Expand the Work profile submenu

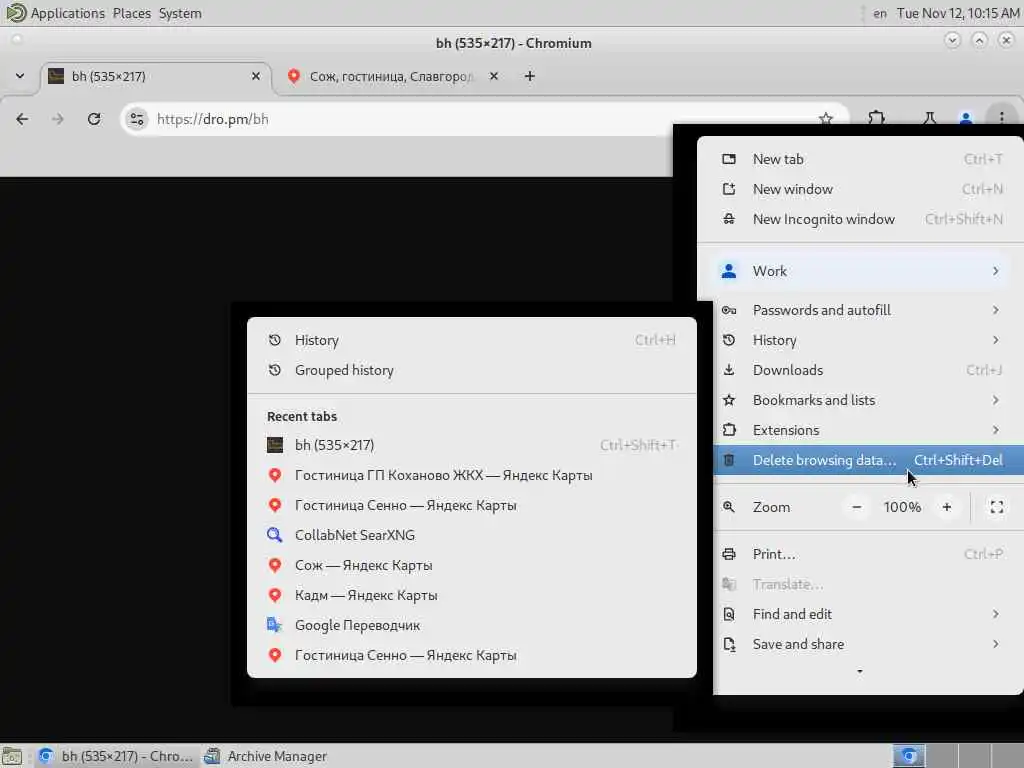(862, 271)
